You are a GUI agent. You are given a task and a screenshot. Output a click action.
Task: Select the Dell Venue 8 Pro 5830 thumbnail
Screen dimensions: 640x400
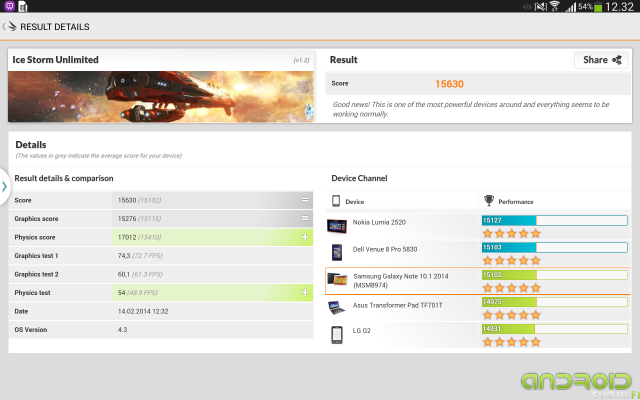pos(337,252)
